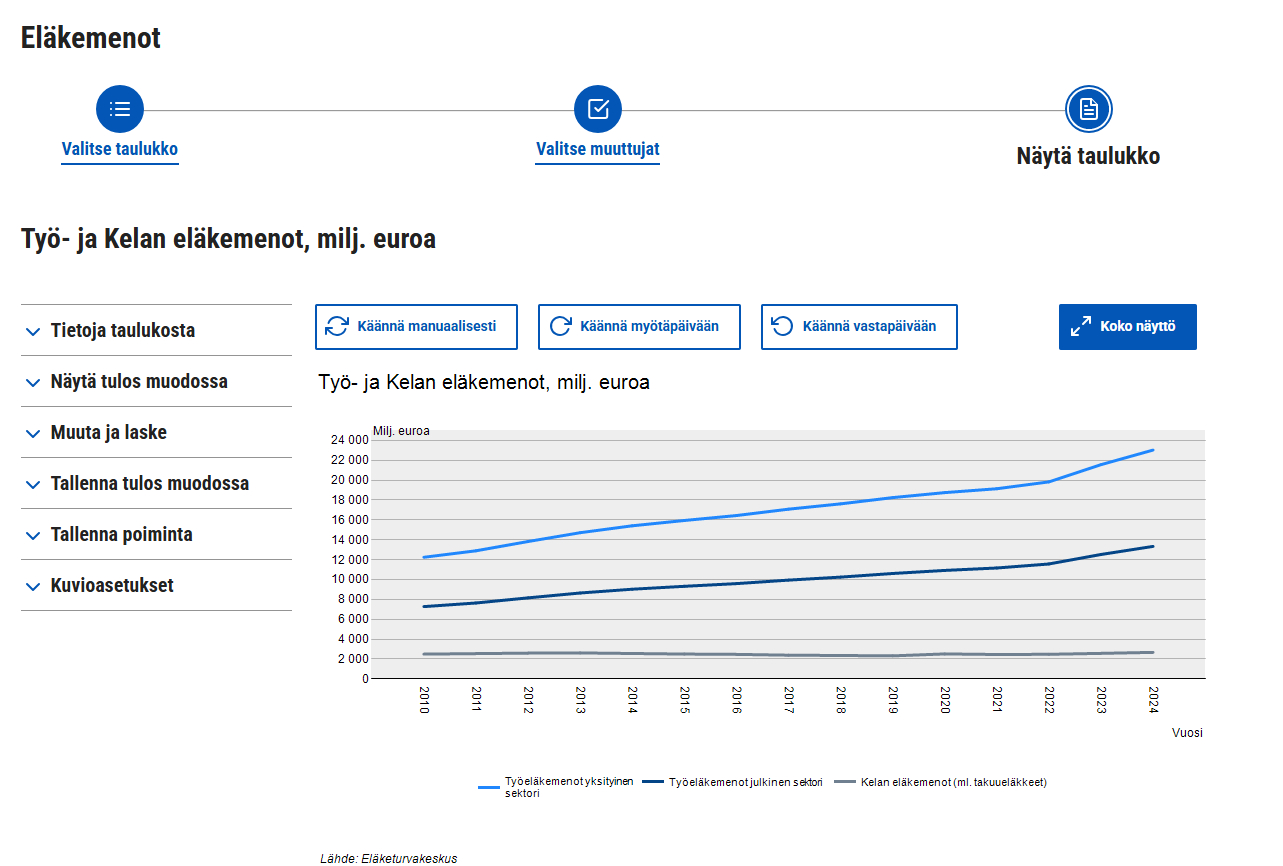Expand the Tietoja taulukosta section

tap(123, 331)
